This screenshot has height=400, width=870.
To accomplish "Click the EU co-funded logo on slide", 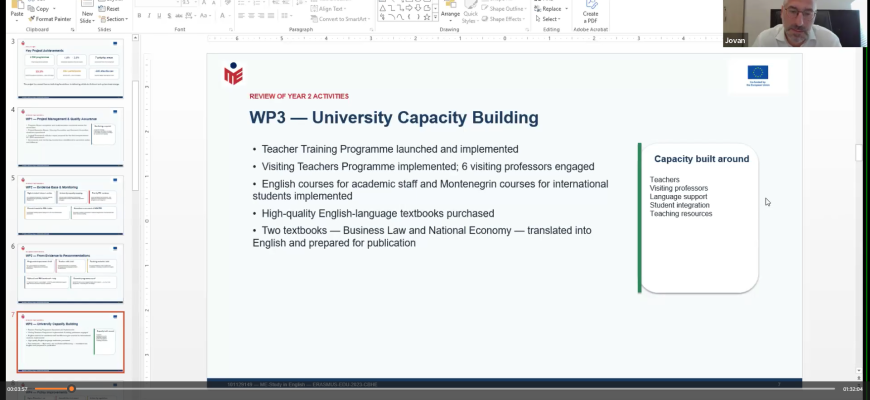I will [757, 76].
